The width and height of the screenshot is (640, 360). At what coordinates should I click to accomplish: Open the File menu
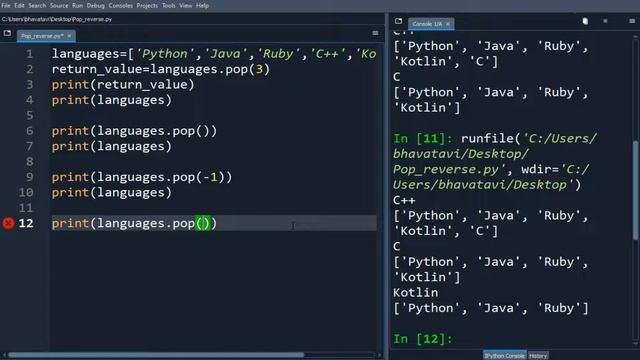pos(6,6)
